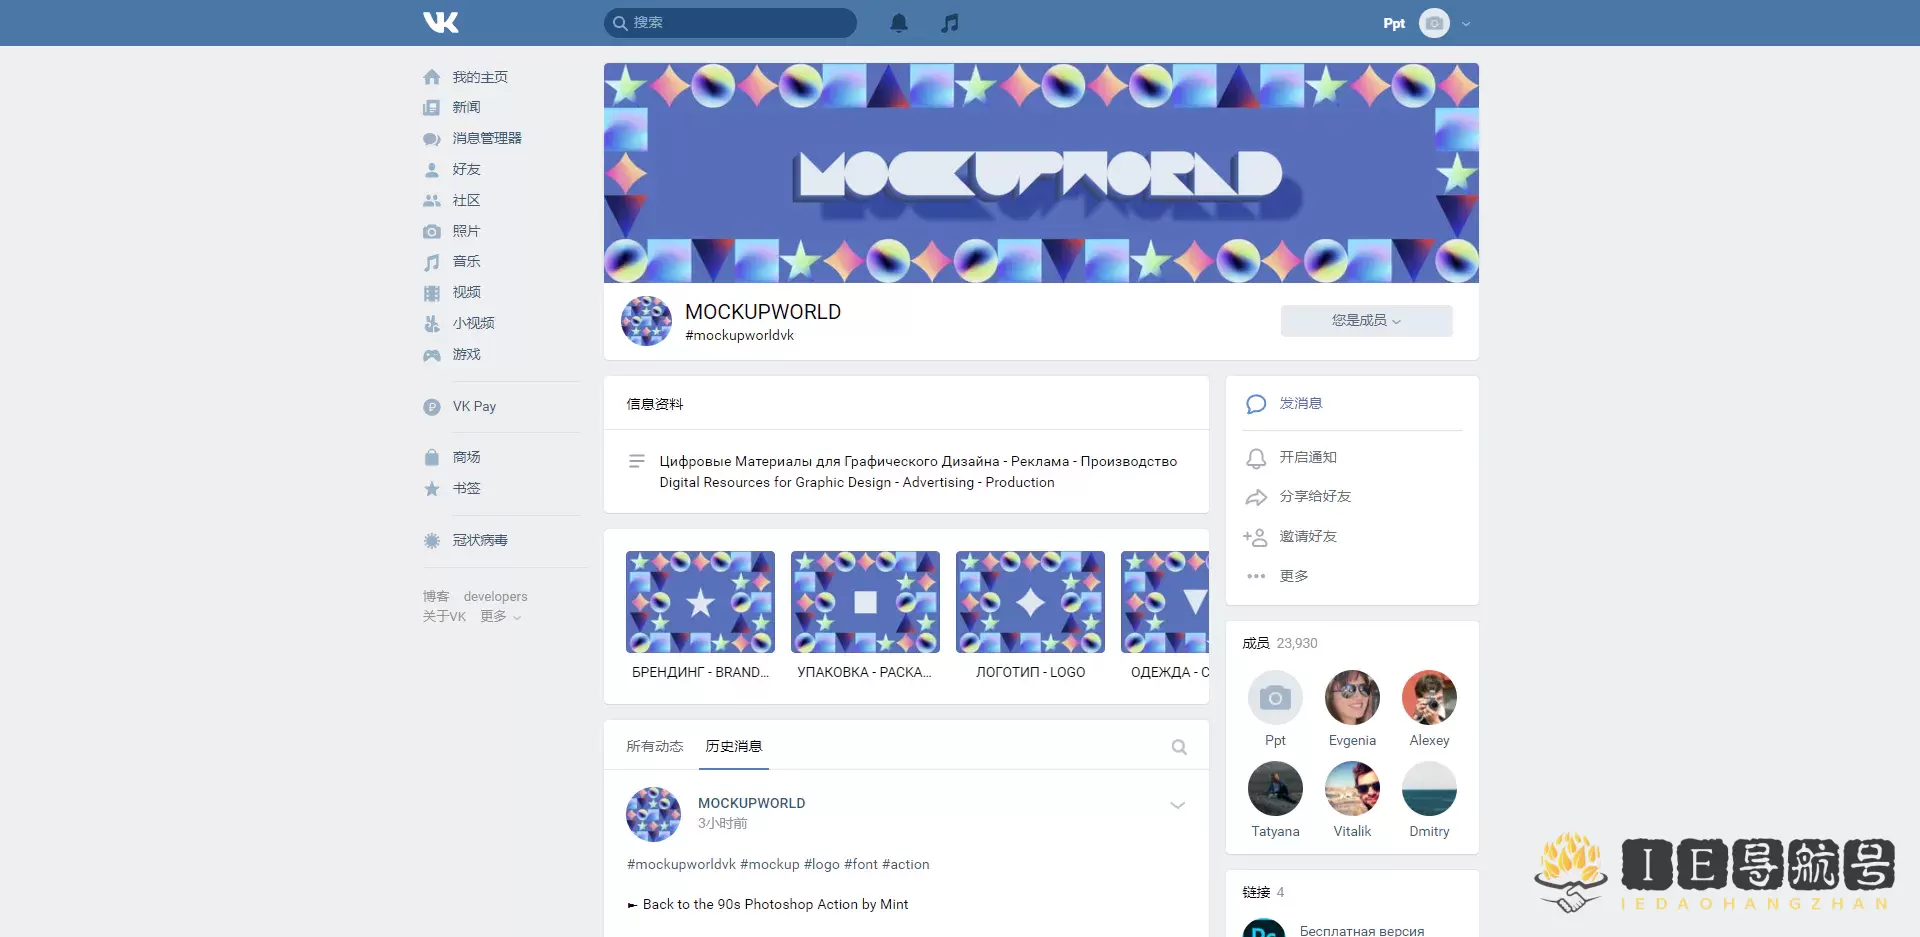Open the Ppt profile menu arrow
Screen dimensions: 1920x937
click(x=1466, y=23)
